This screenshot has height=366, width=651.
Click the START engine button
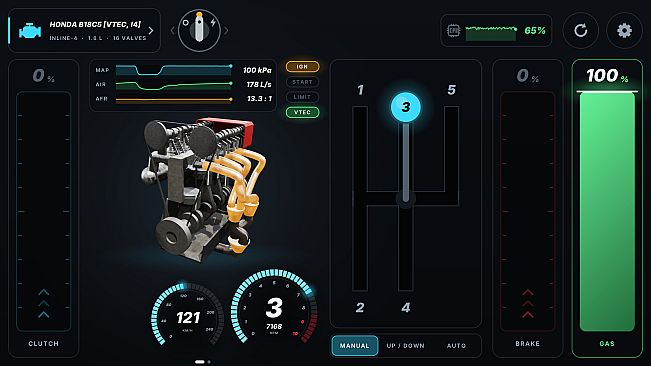(302, 82)
